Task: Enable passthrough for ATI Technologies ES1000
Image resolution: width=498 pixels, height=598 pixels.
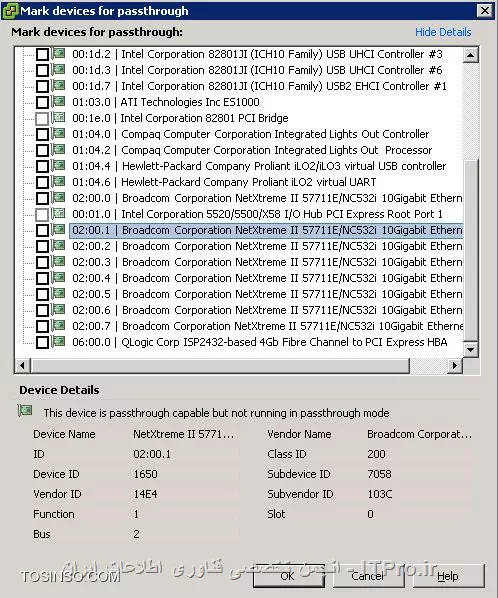Action: 42,103
